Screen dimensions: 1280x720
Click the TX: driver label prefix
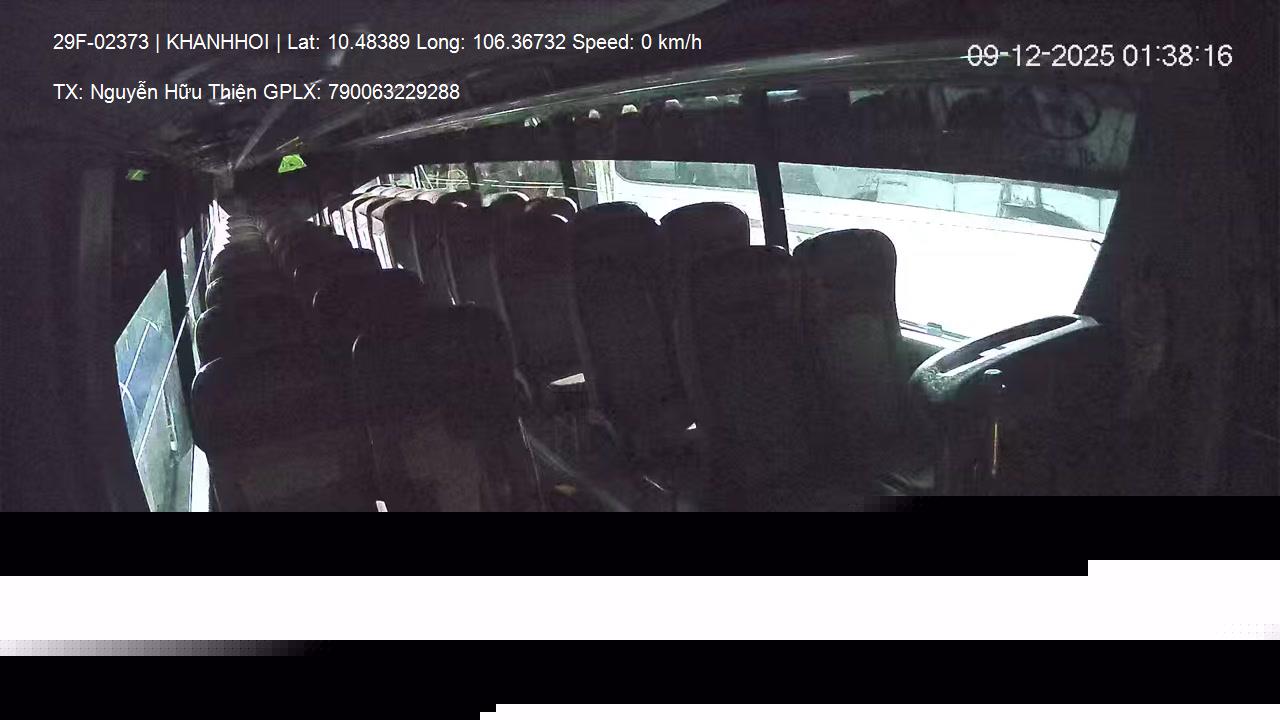68,92
